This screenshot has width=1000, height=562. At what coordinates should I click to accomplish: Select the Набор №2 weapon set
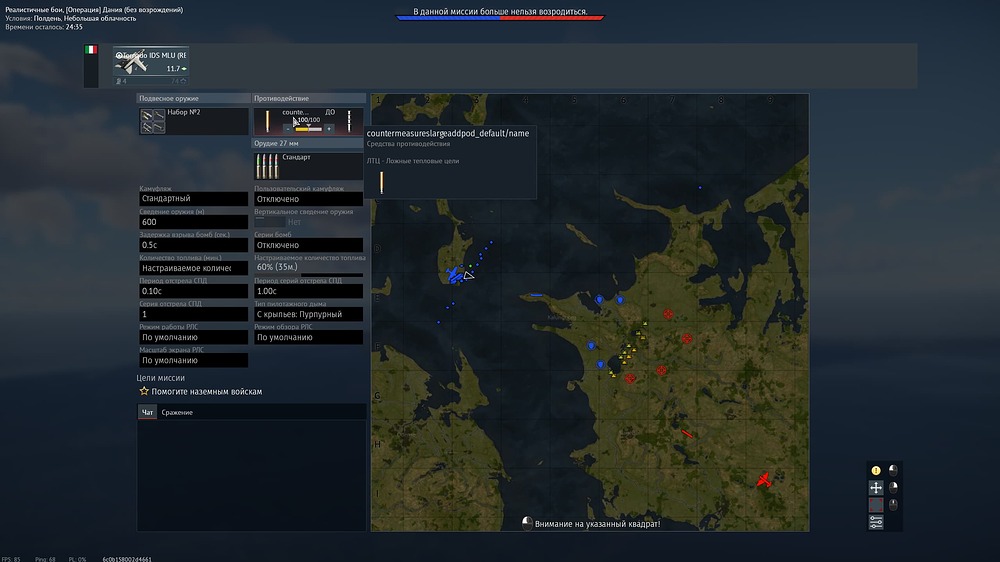(x=193, y=121)
